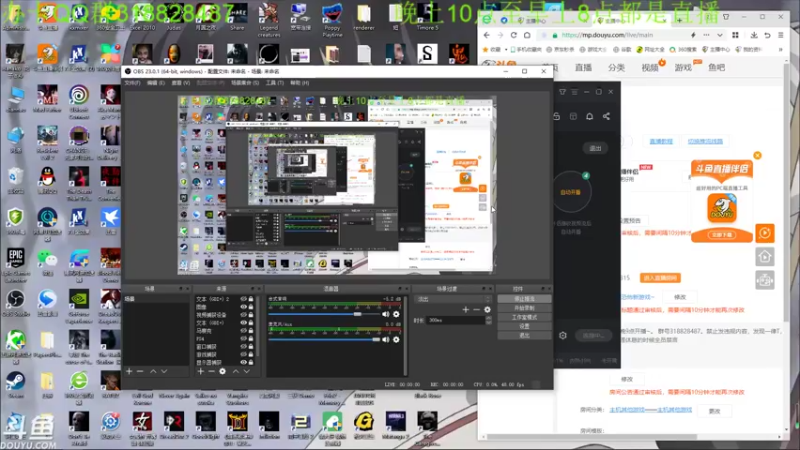Open browser extensions grid icon

point(735,35)
